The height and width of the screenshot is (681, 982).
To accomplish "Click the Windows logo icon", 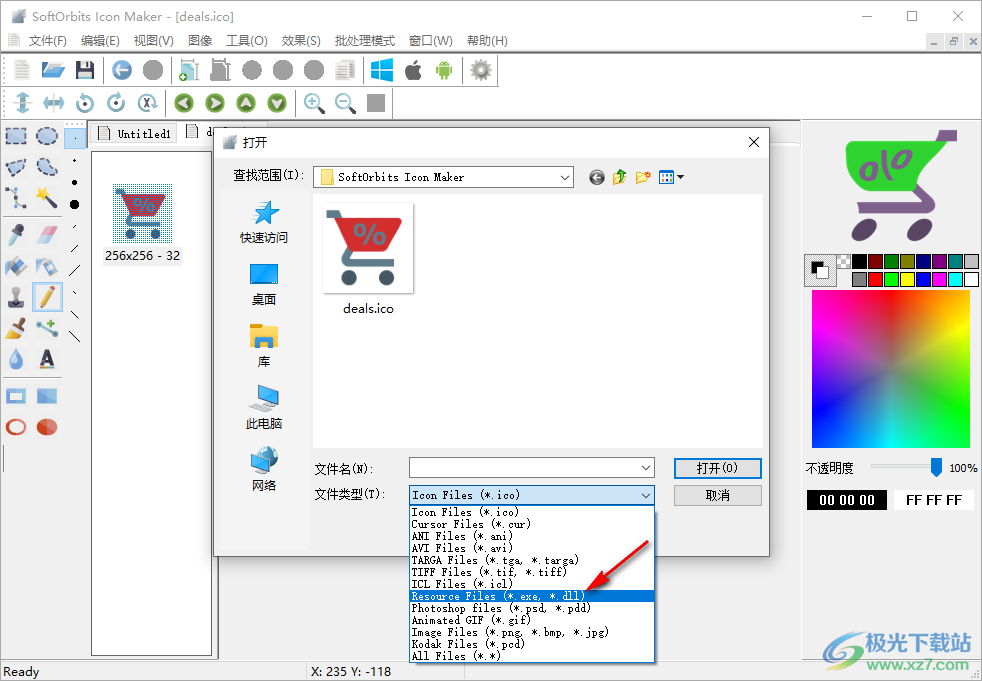I will tap(381, 70).
